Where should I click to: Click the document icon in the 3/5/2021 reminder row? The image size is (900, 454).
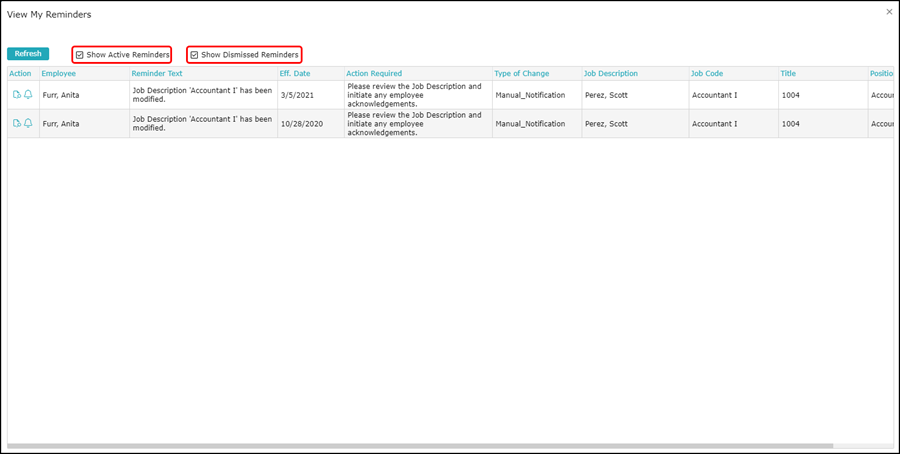click(17, 95)
